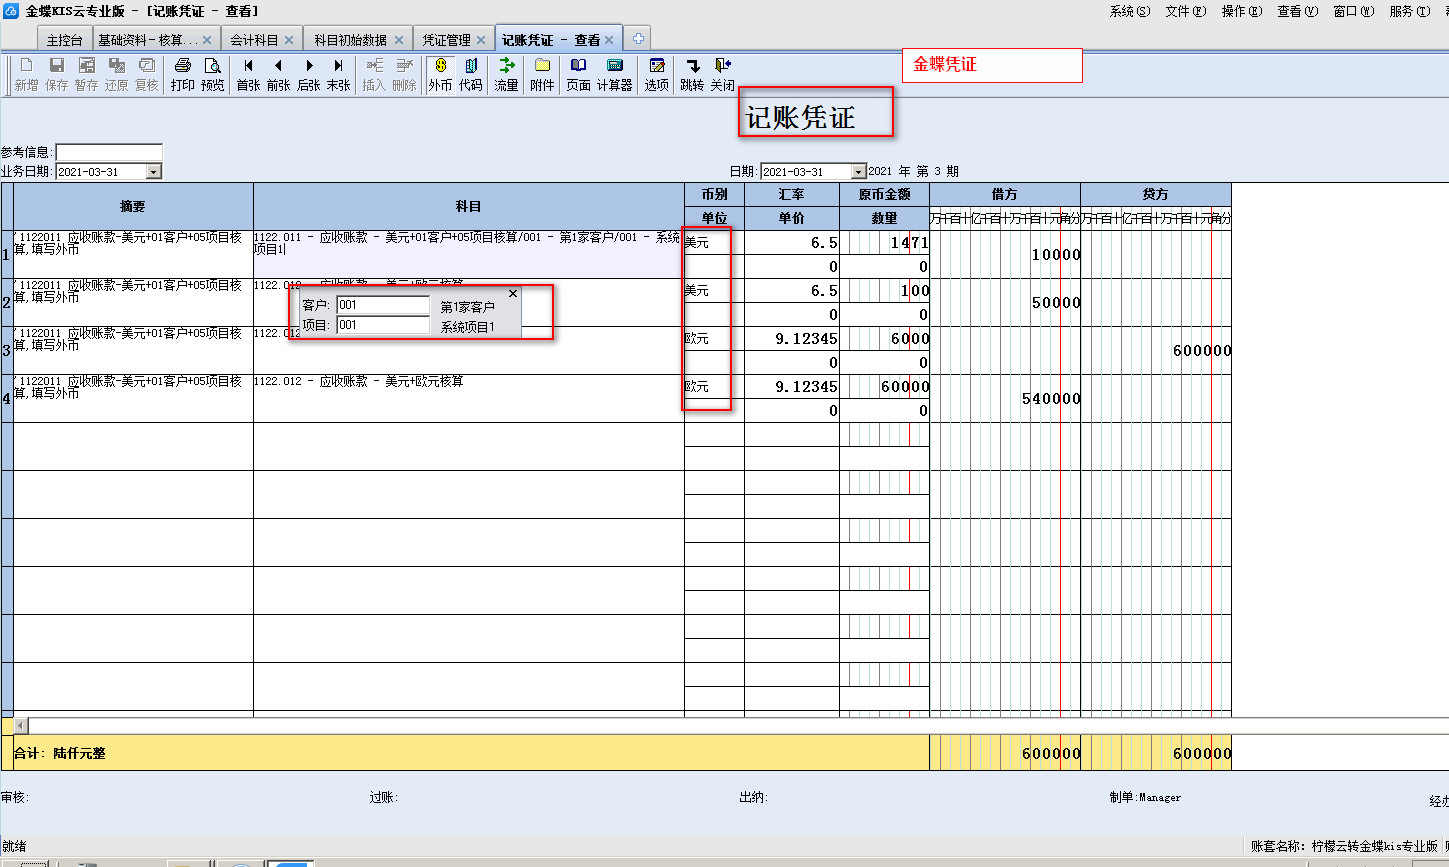Open the 系统 menu
Viewport: 1449px width, 867px height.
1129,11
